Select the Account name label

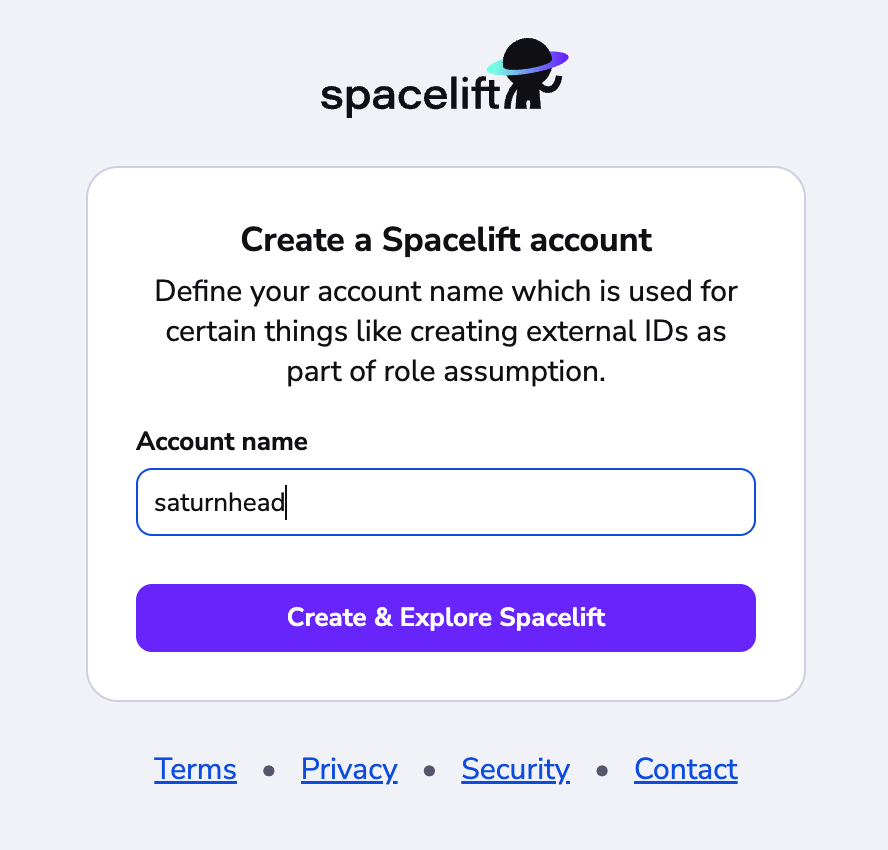(221, 442)
